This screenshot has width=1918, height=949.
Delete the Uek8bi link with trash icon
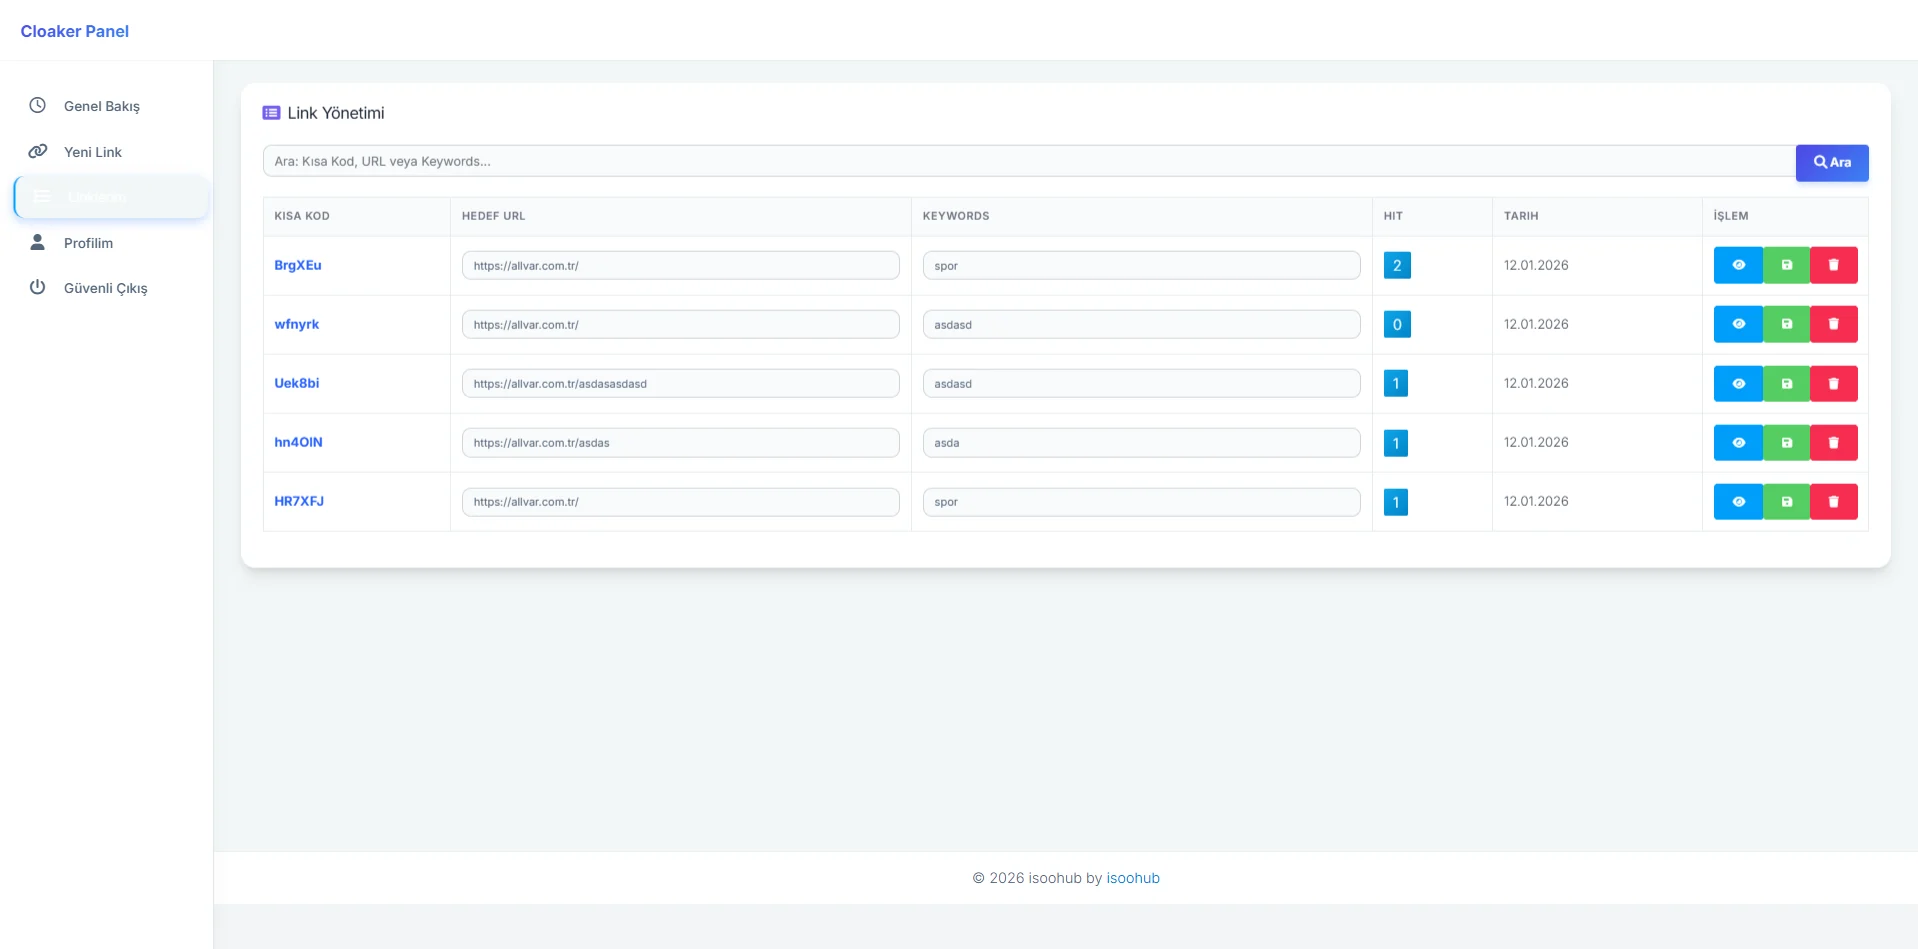coord(1833,383)
